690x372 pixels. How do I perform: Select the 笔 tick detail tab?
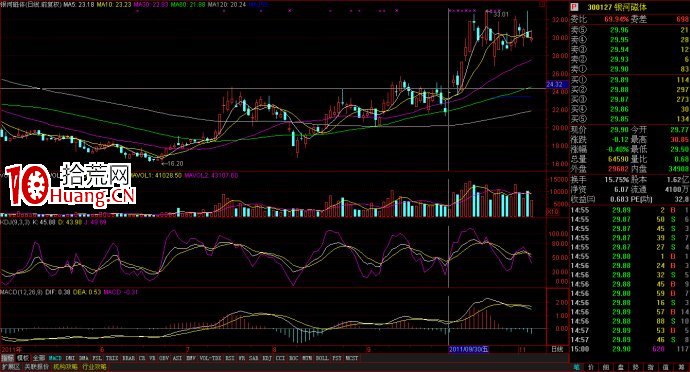577,367
